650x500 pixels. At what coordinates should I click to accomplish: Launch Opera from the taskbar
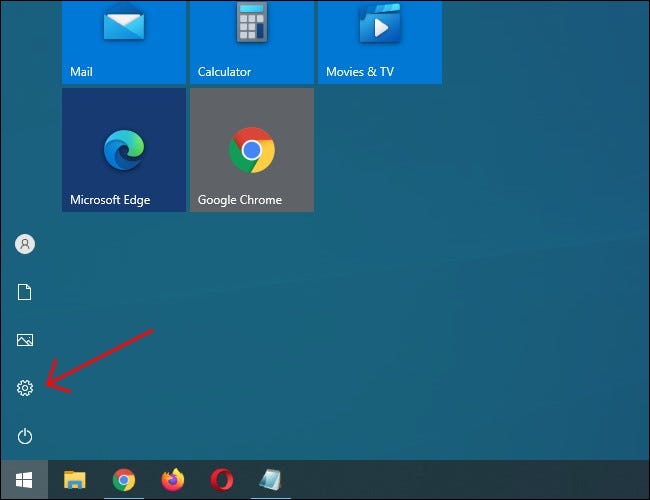click(222, 480)
